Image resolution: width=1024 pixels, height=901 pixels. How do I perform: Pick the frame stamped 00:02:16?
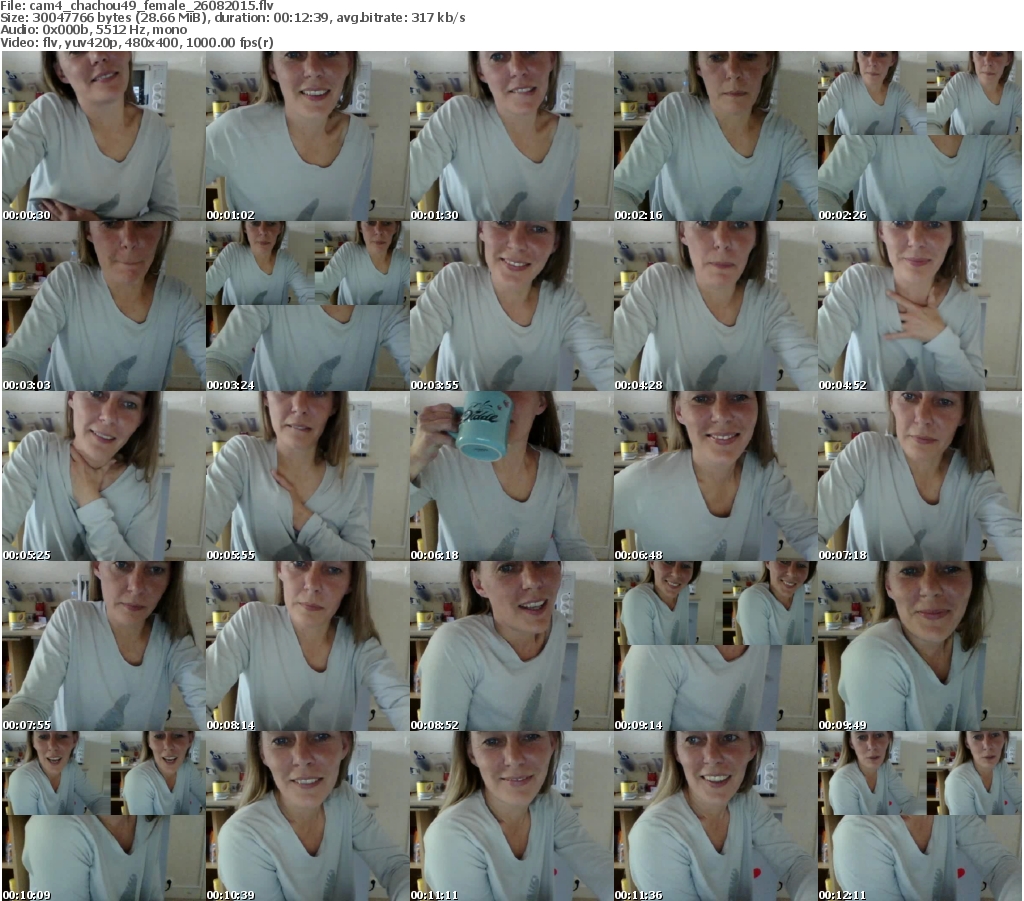coord(715,136)
